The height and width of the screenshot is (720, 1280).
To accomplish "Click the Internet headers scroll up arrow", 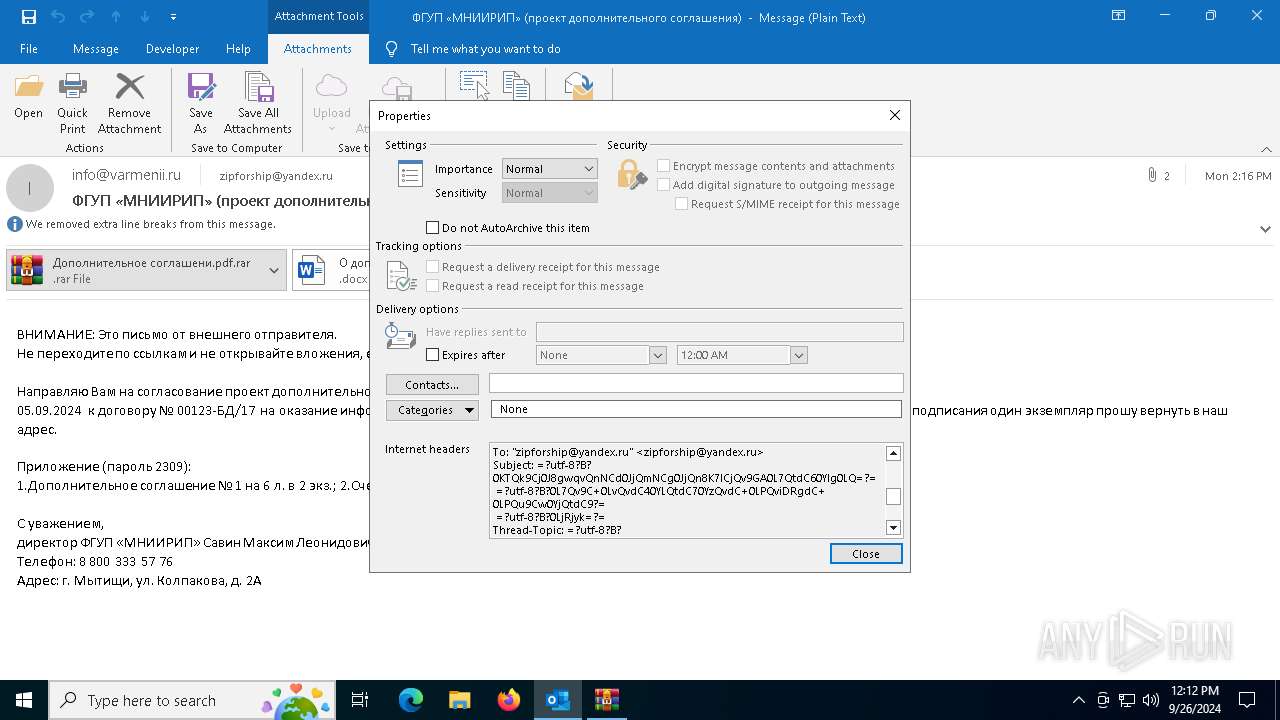I will tap(894, 454).
